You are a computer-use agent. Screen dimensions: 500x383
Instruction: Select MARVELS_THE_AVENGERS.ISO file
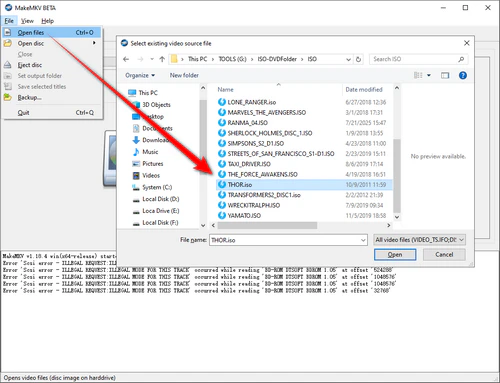(x=267, y=112)
